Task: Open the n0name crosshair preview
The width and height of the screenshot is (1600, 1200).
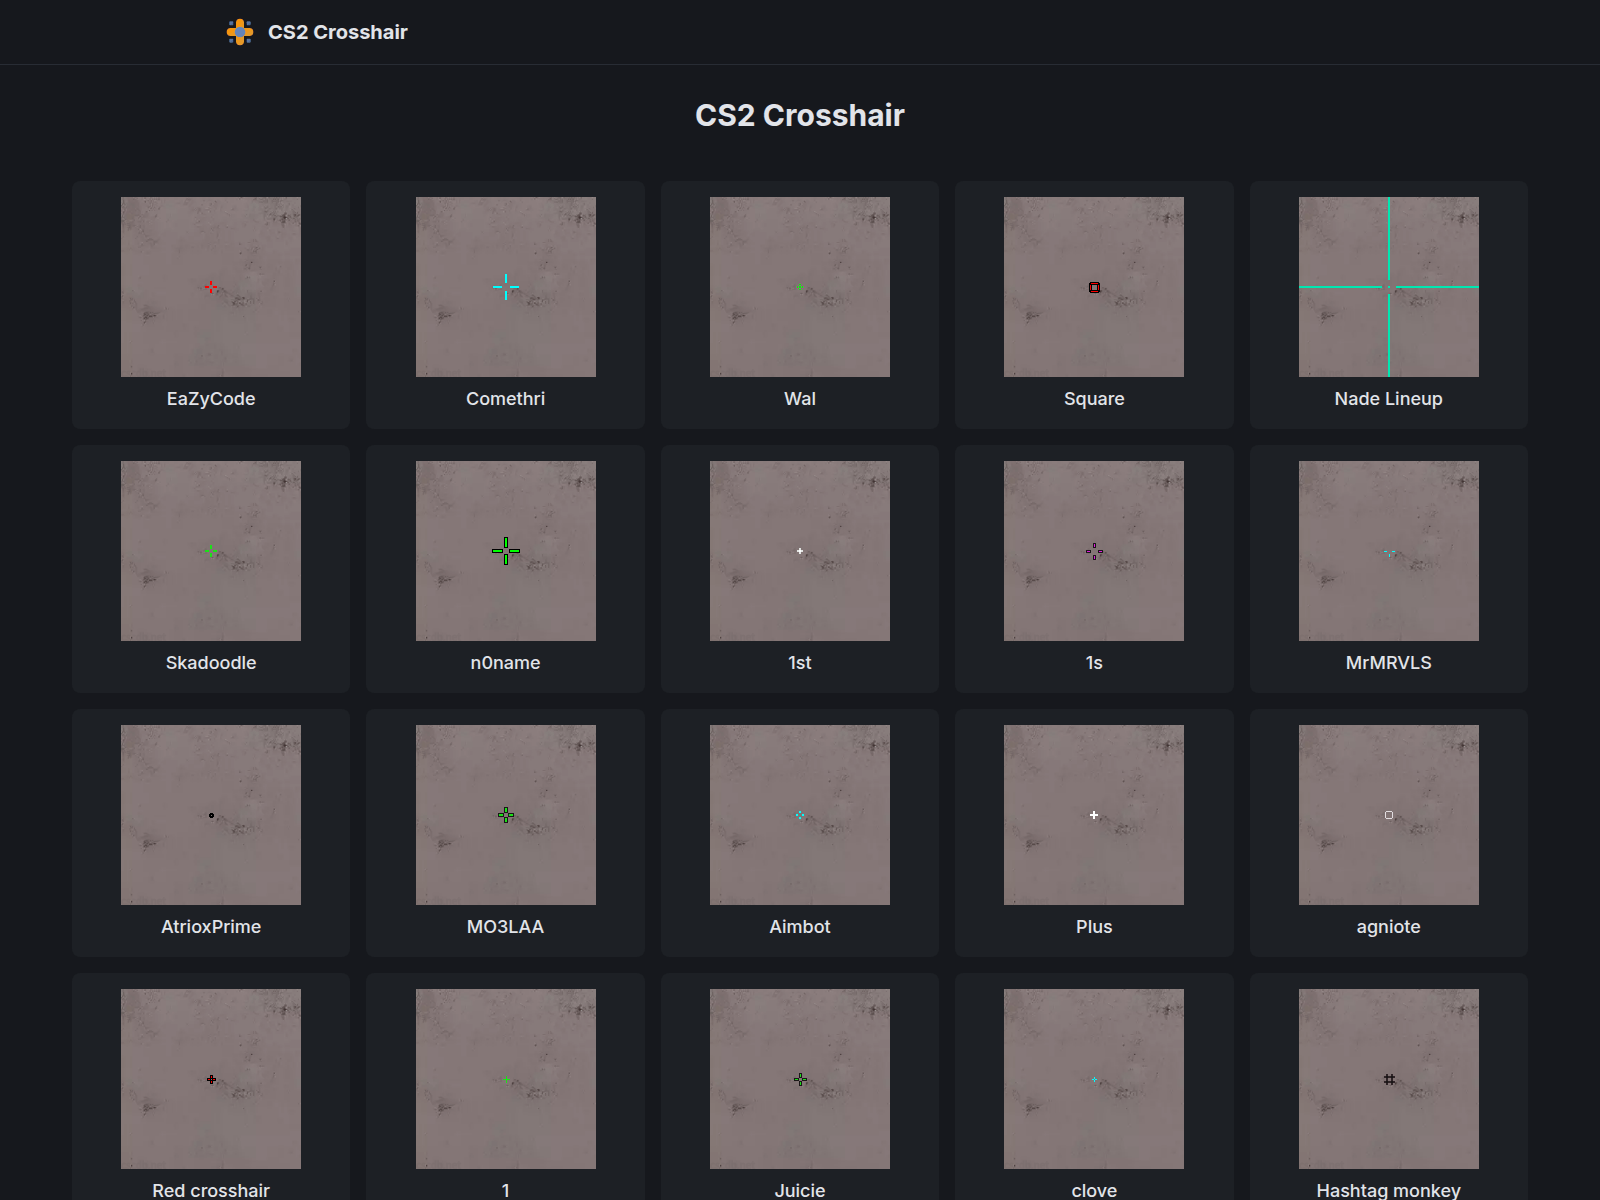Action: [x=505, y=550]
